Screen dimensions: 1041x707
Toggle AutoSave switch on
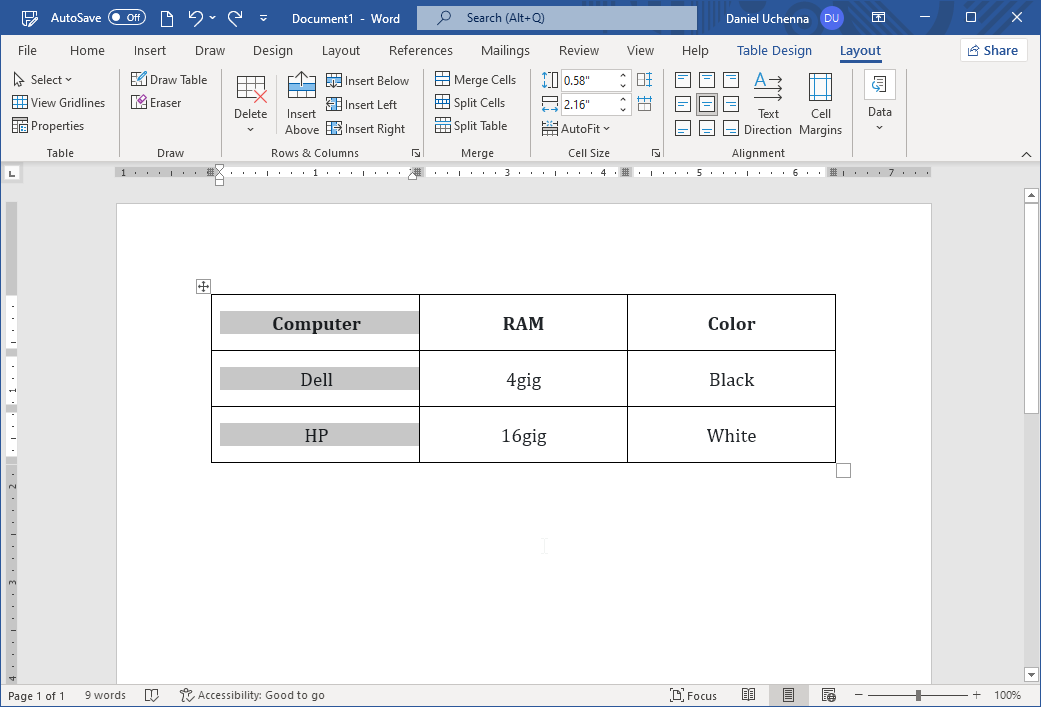click(x=126, y=18)
